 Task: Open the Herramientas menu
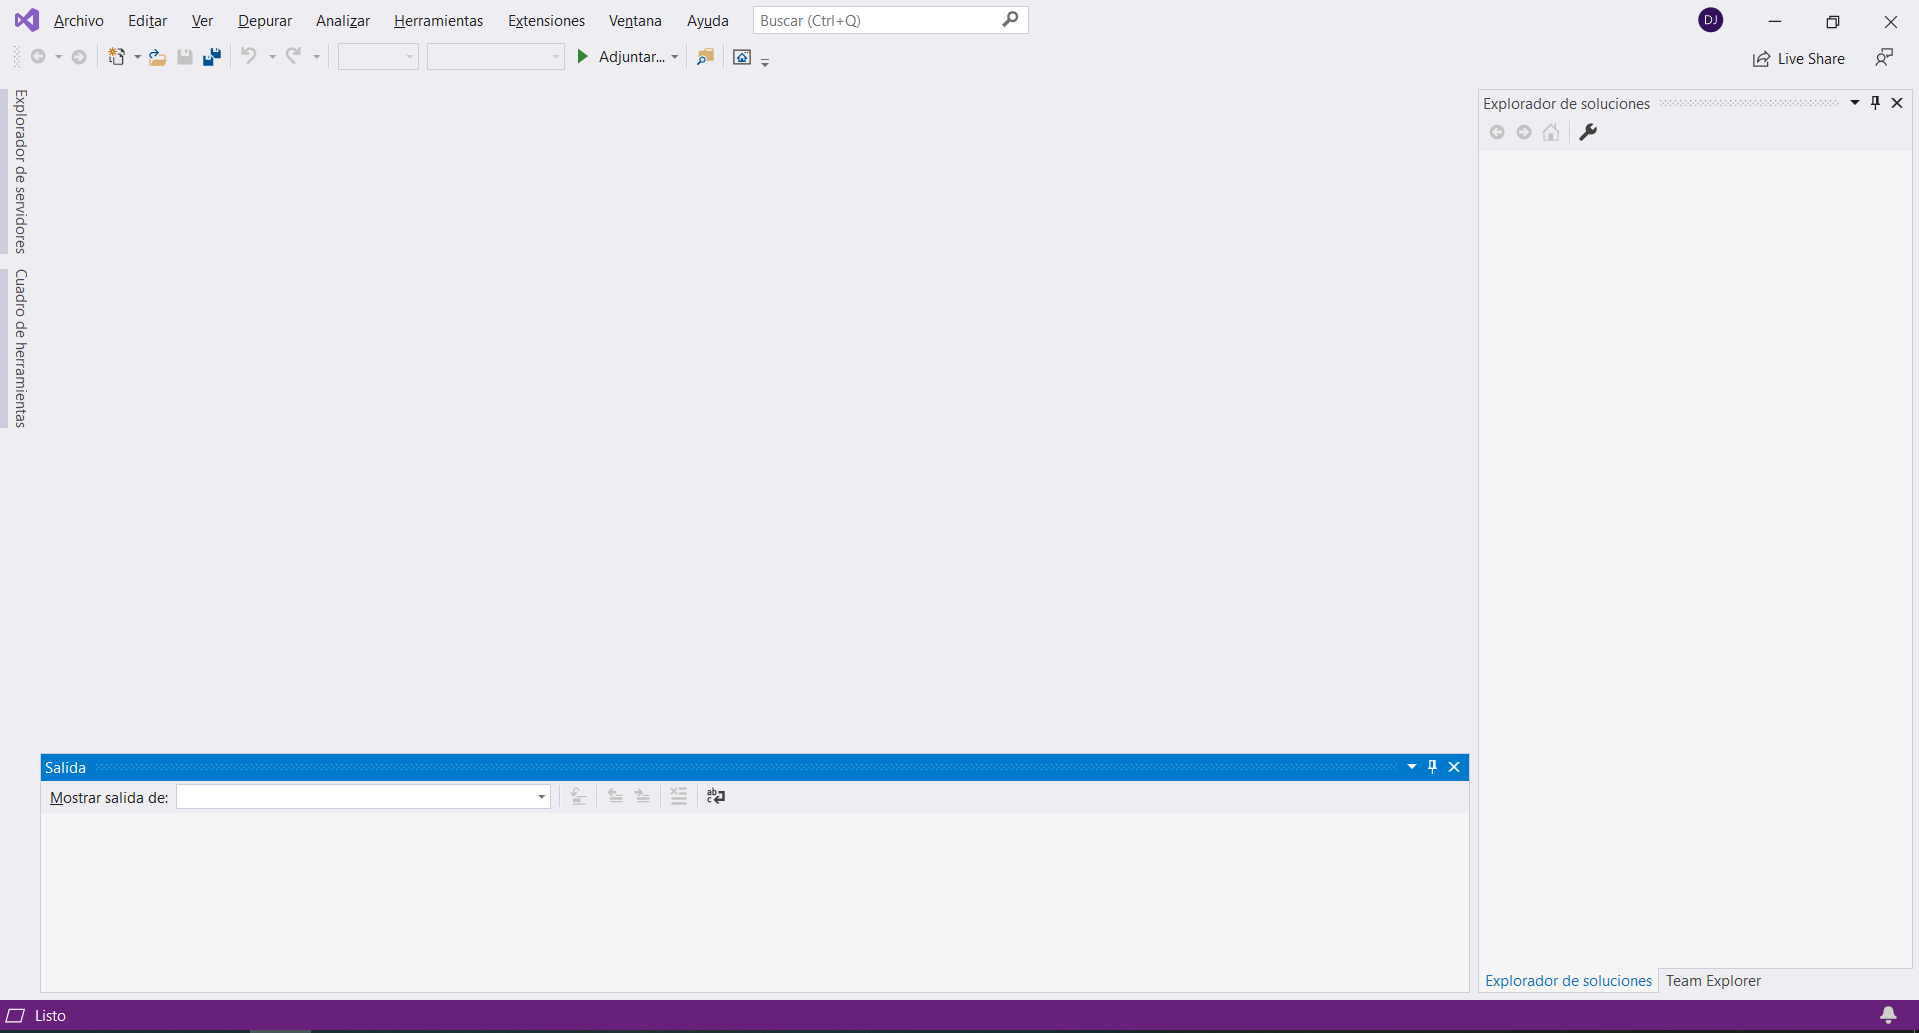(438, 21)
